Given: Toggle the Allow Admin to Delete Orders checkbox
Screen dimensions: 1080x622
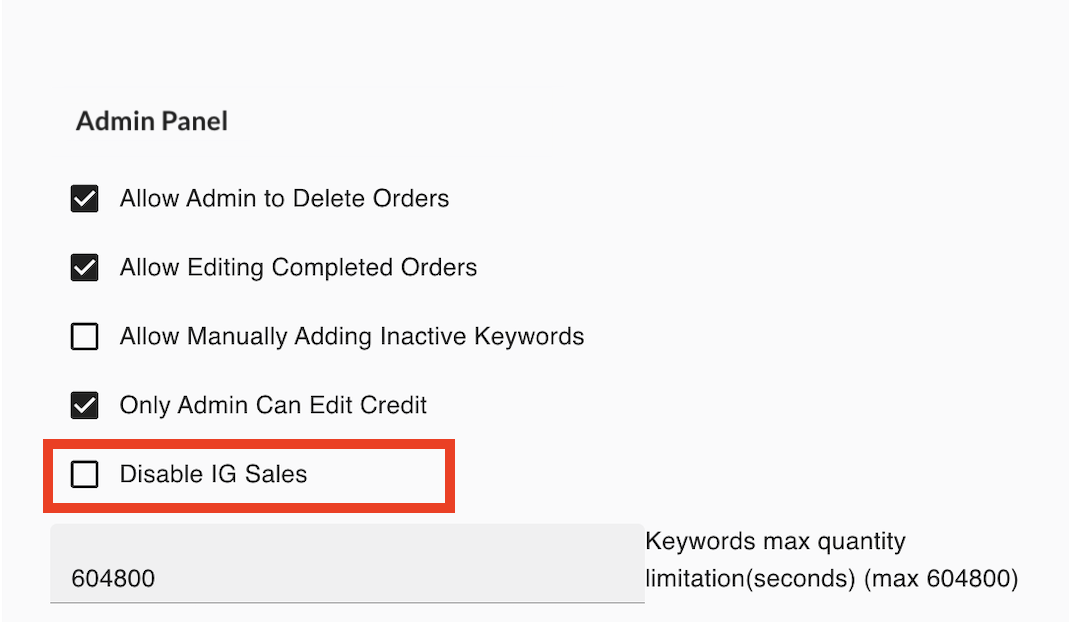Looking at the screenshot, I should [x=84, y=198].
